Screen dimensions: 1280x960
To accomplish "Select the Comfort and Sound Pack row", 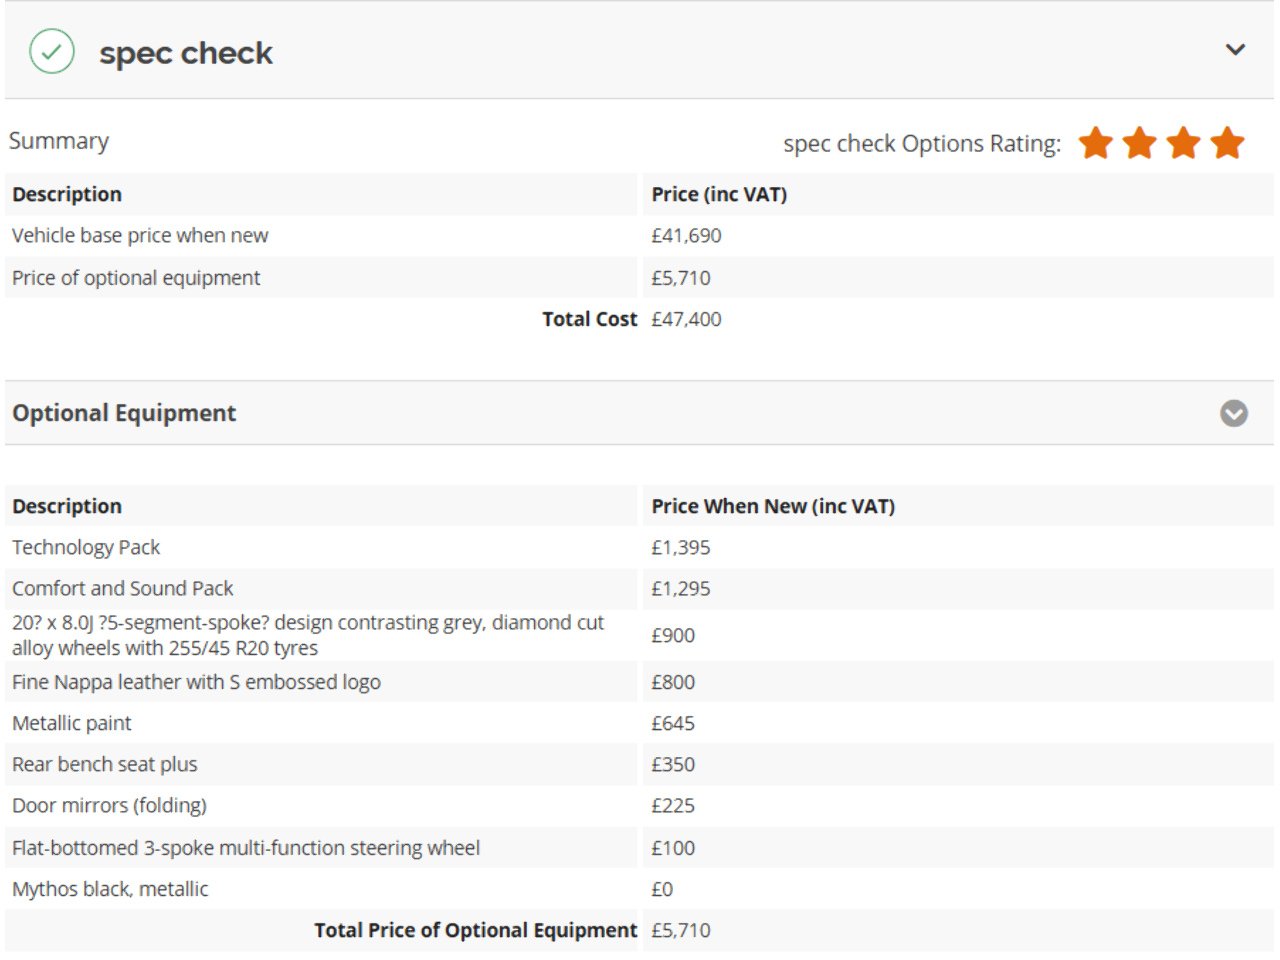I will tap(640, 588).
